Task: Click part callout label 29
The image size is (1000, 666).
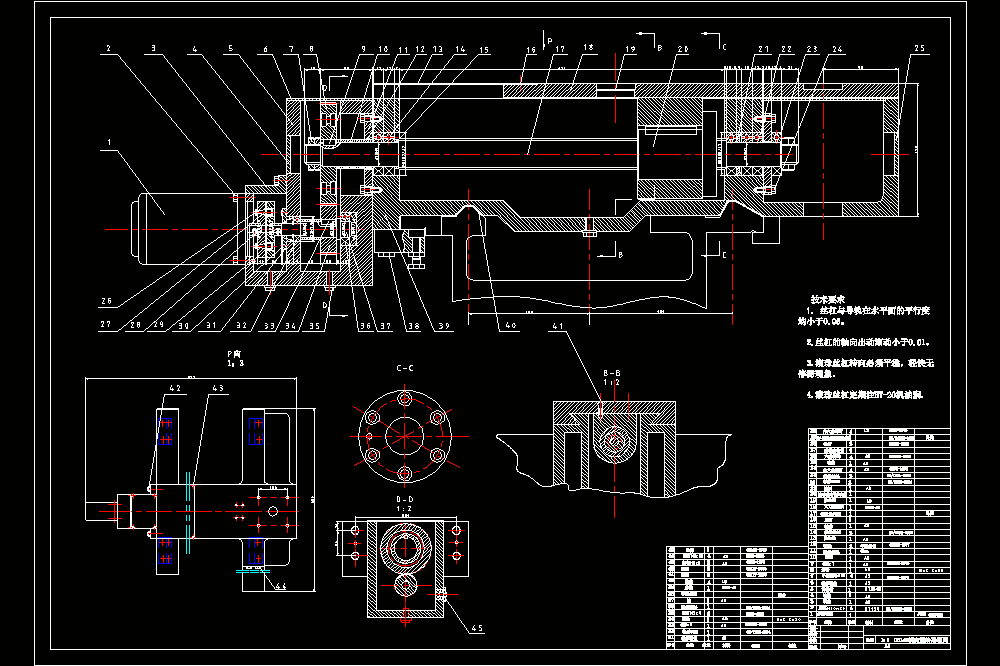Action: pos(159,325)
